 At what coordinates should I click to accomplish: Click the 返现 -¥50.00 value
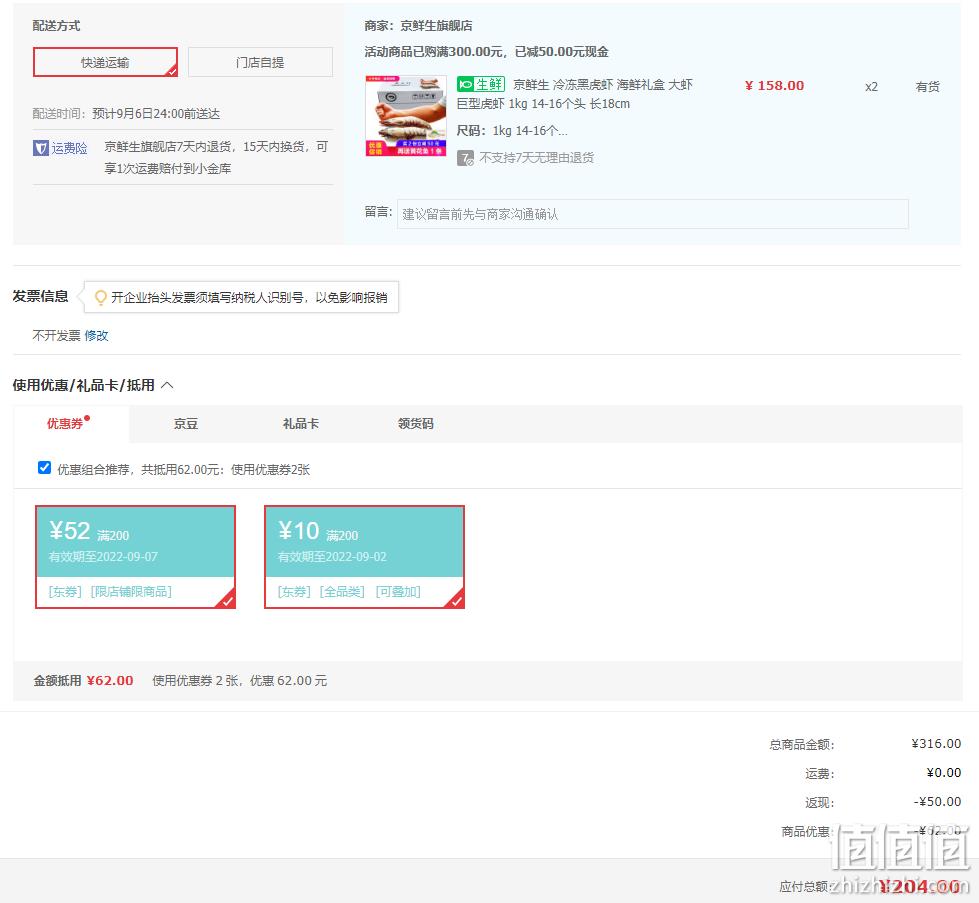tap(938, 802)
